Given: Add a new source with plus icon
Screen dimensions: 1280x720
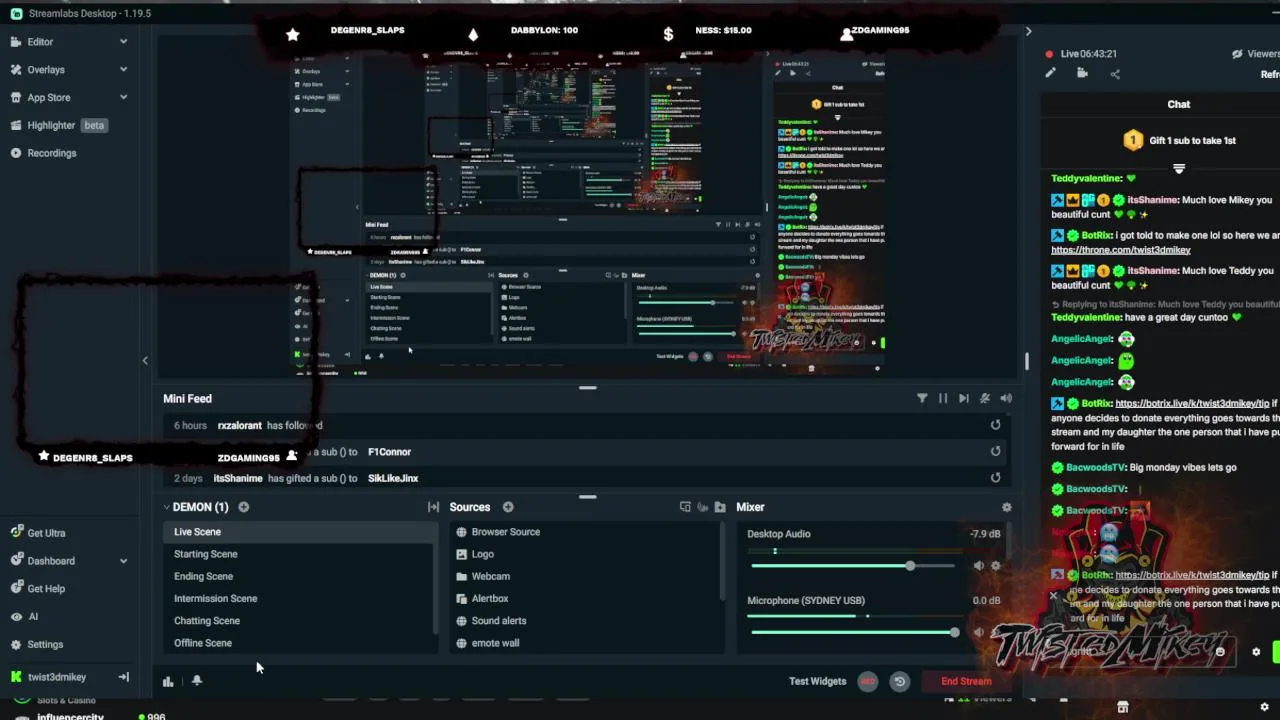Looking at the screenshot, I should tap(508, 507).
